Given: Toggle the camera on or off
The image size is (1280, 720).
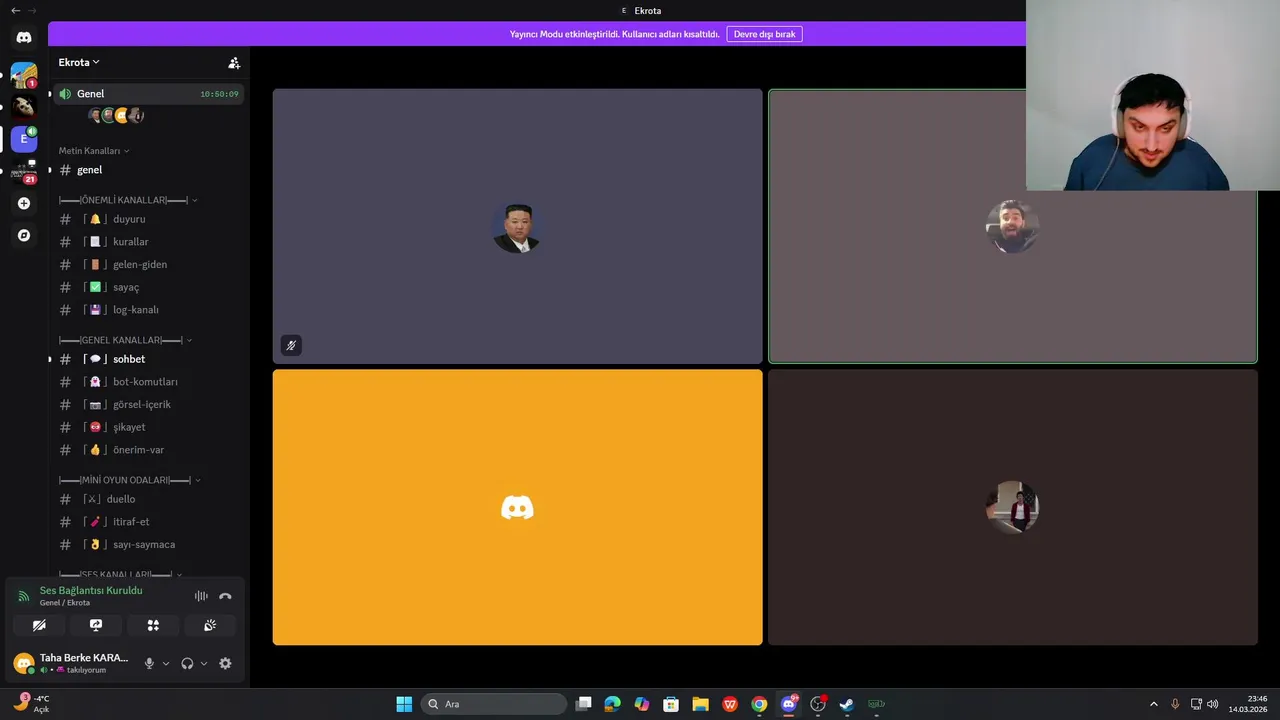Looking at the screenshot, I should (39, 625).
